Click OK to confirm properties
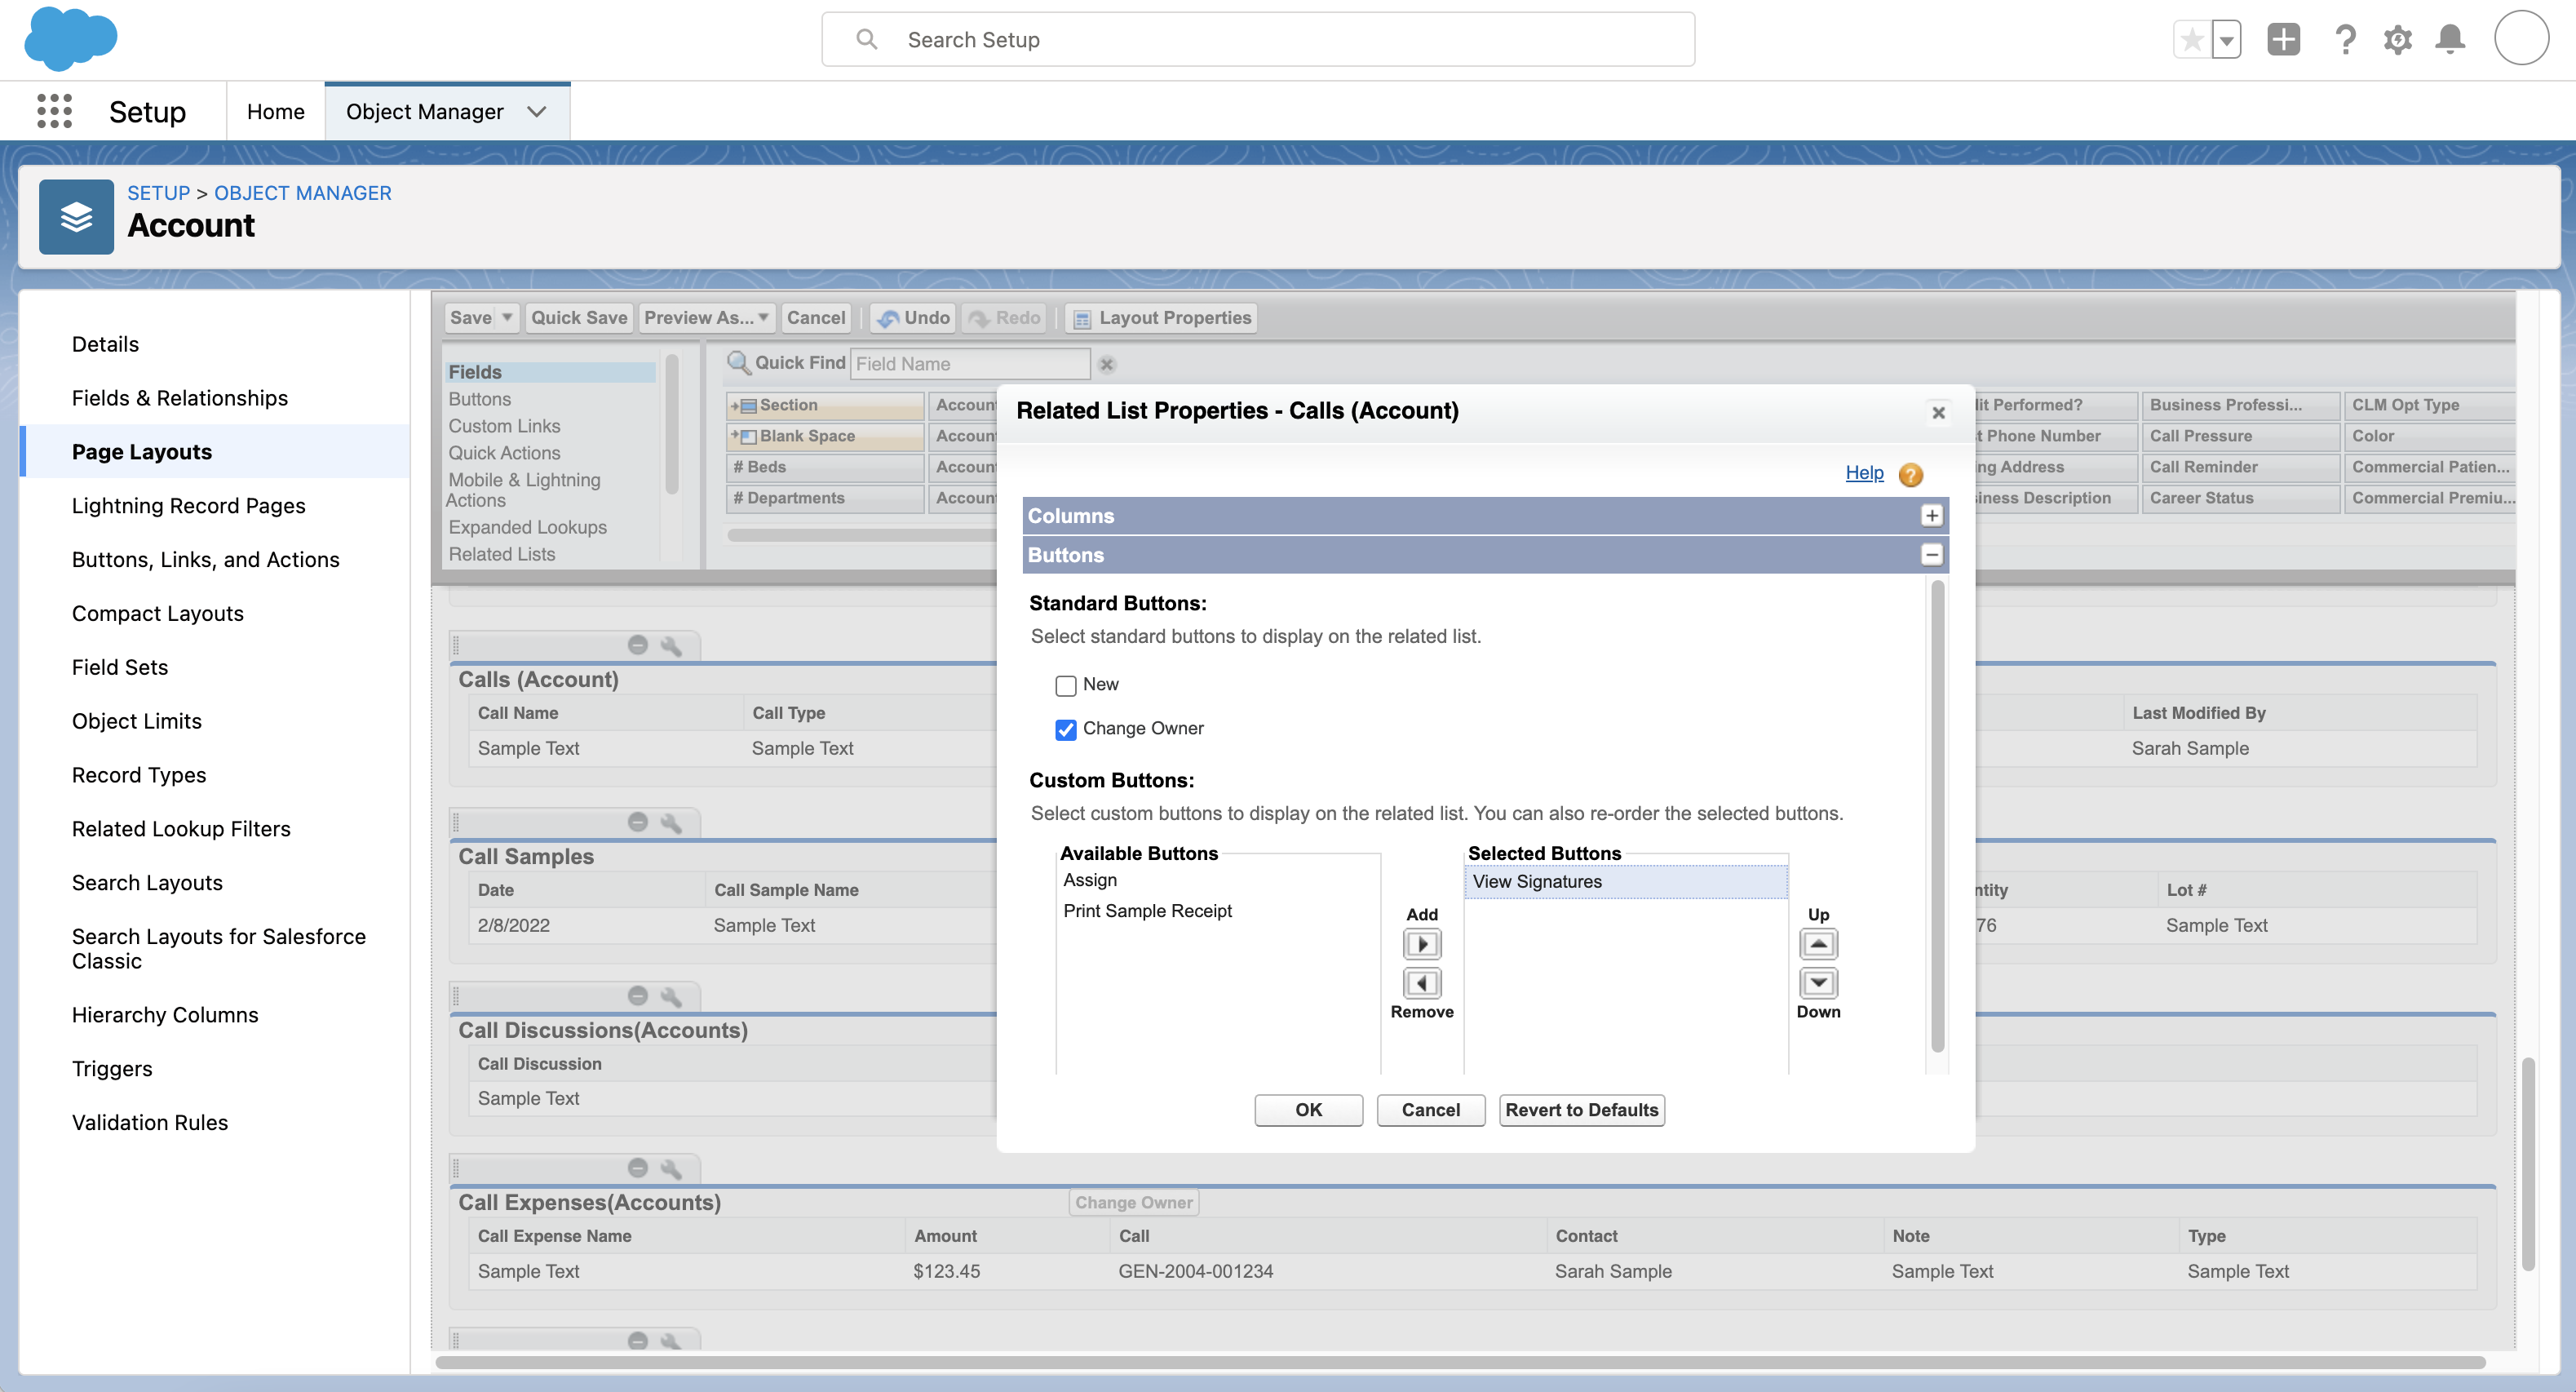 (x=1308, y=1109)
